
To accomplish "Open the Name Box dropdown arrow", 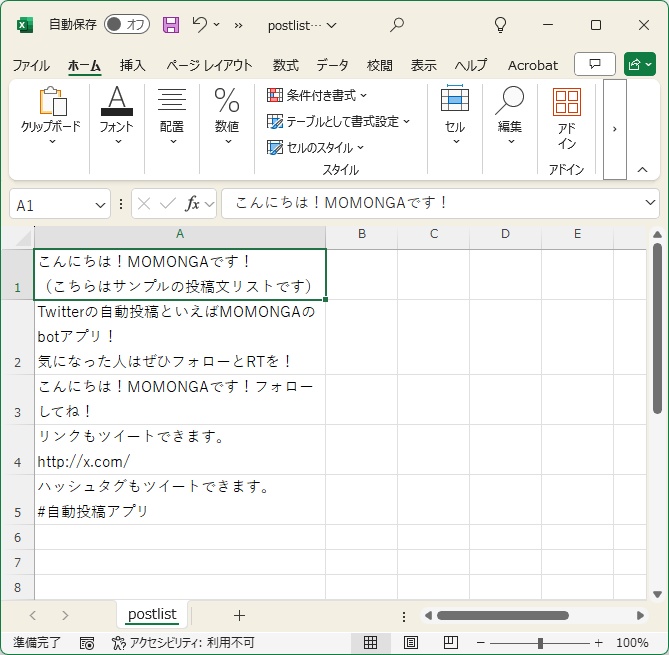I will click(x=100, y=206).
